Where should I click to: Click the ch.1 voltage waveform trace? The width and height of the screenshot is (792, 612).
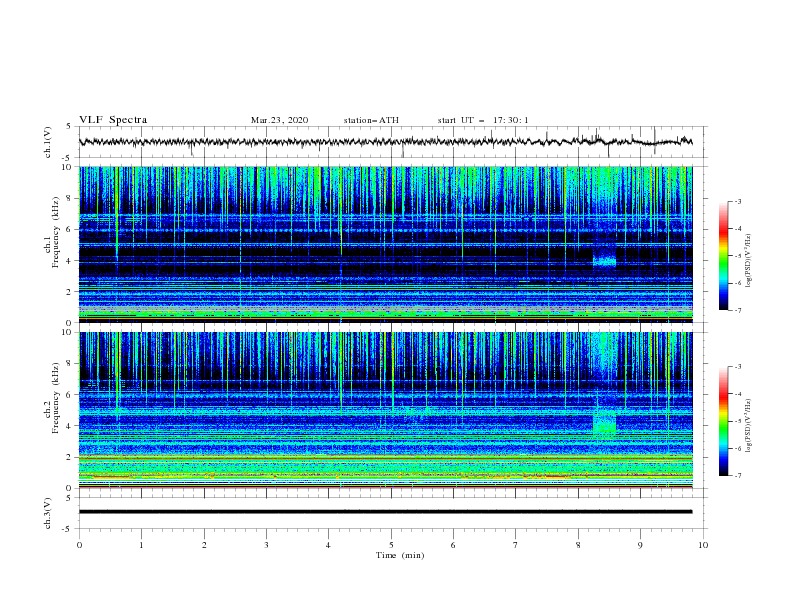pyautogui.click(x=385, y=142)
